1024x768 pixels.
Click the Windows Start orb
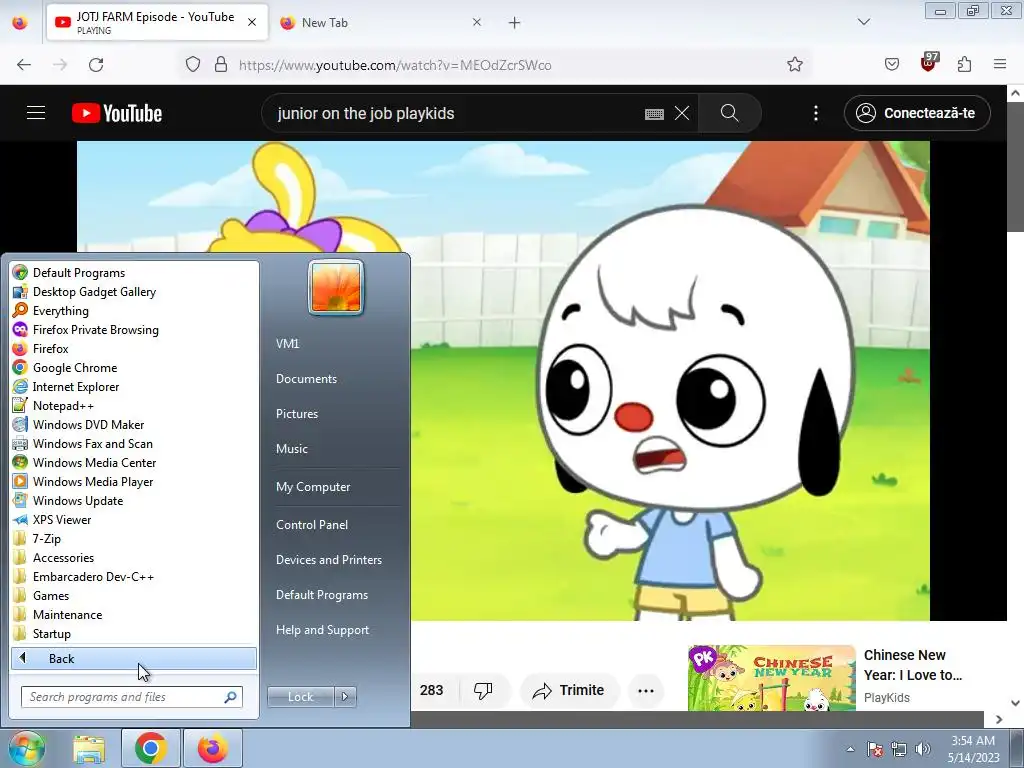[x=25, y=748]
